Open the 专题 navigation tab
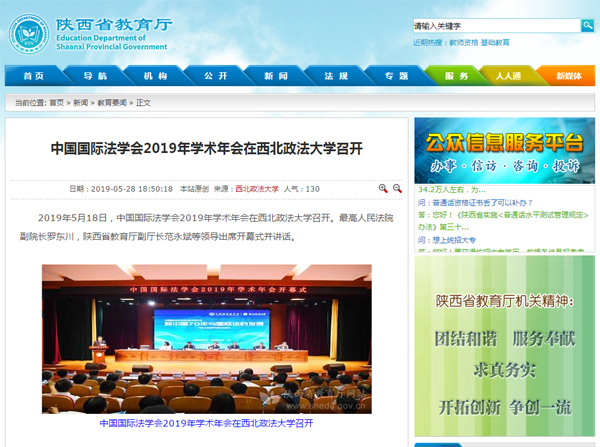Screen dimensions: 600x447 395,76
